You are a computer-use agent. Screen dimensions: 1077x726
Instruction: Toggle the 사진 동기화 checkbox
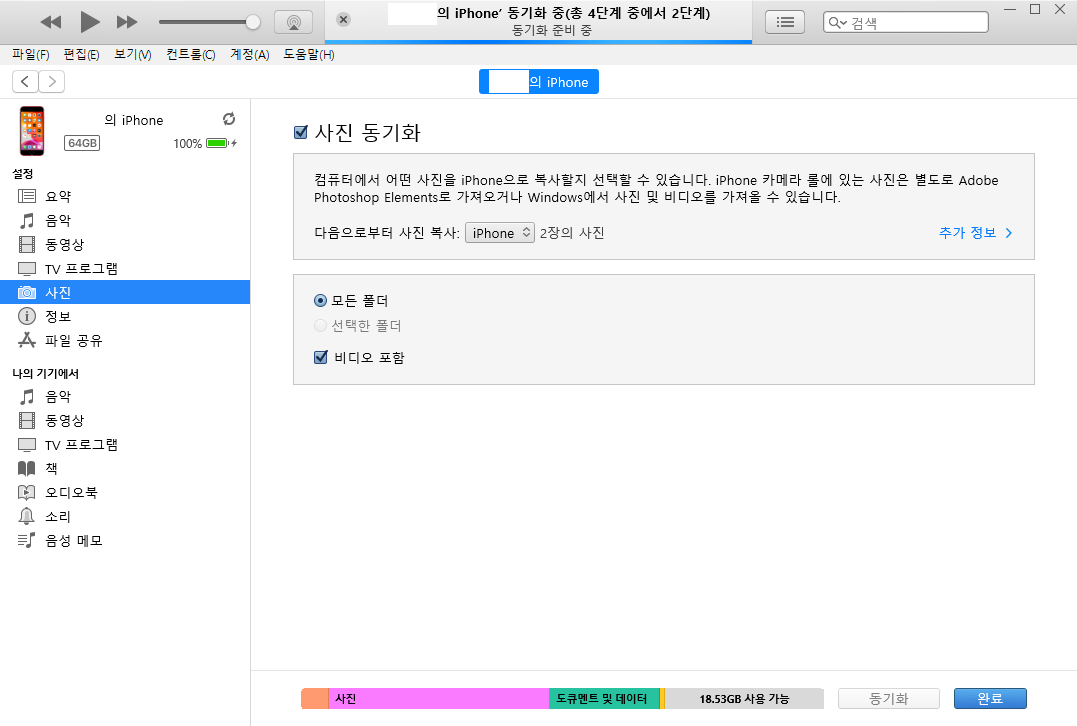[301, 132]
